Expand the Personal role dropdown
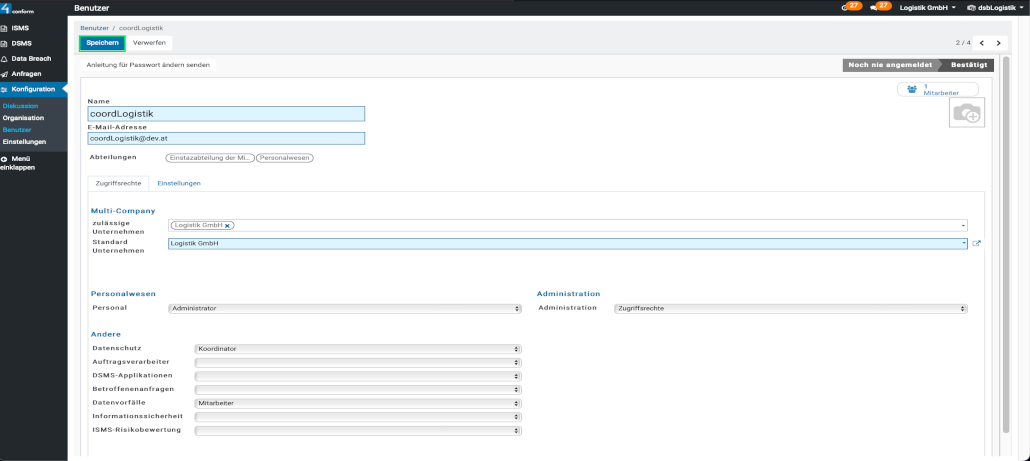Viewport: 1030px width, 461px height. (x=344, y=308)
